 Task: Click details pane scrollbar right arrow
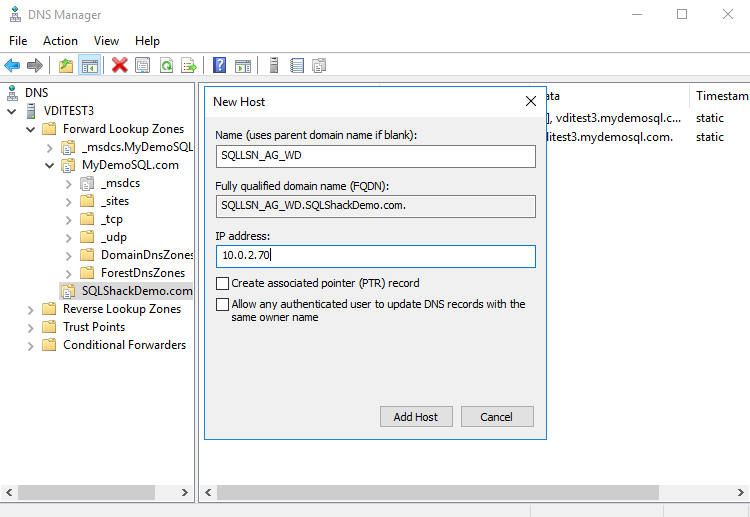pyautogui.click(x=740, y=492)
